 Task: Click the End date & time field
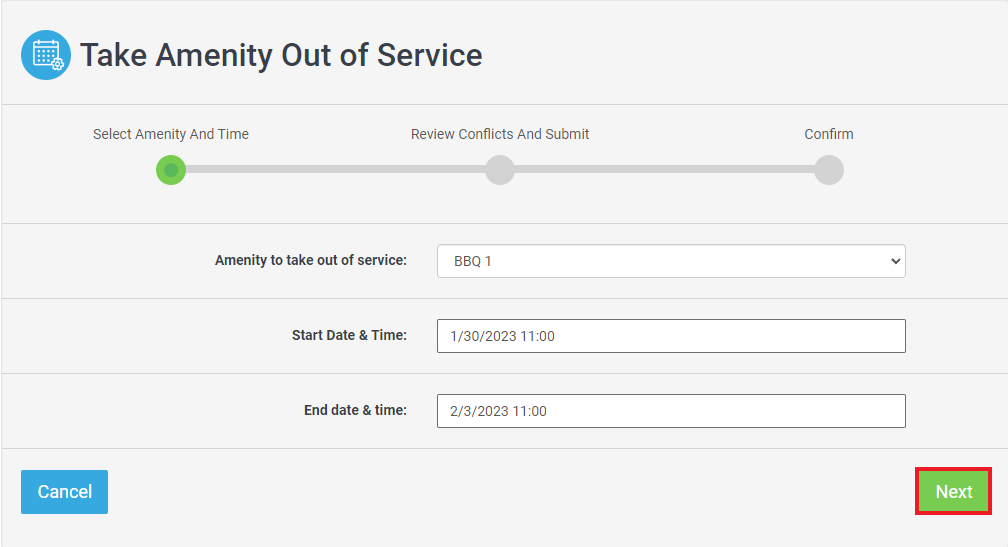[671, 411]
